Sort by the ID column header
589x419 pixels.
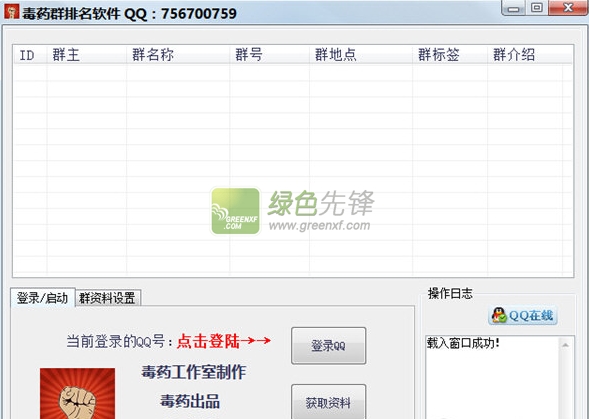pyautogui.click(x=30, y=55)
